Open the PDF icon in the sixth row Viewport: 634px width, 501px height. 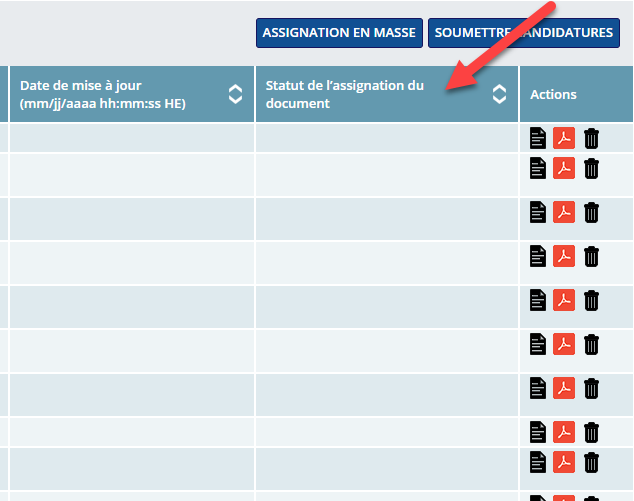[x=564, y=344]
